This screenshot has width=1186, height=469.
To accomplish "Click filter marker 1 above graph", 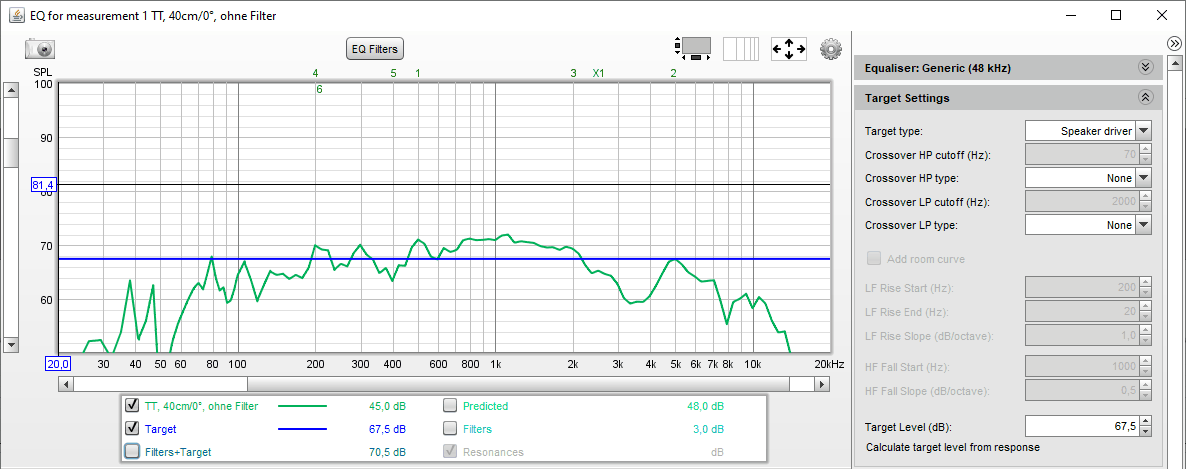I will click(418, 73).
